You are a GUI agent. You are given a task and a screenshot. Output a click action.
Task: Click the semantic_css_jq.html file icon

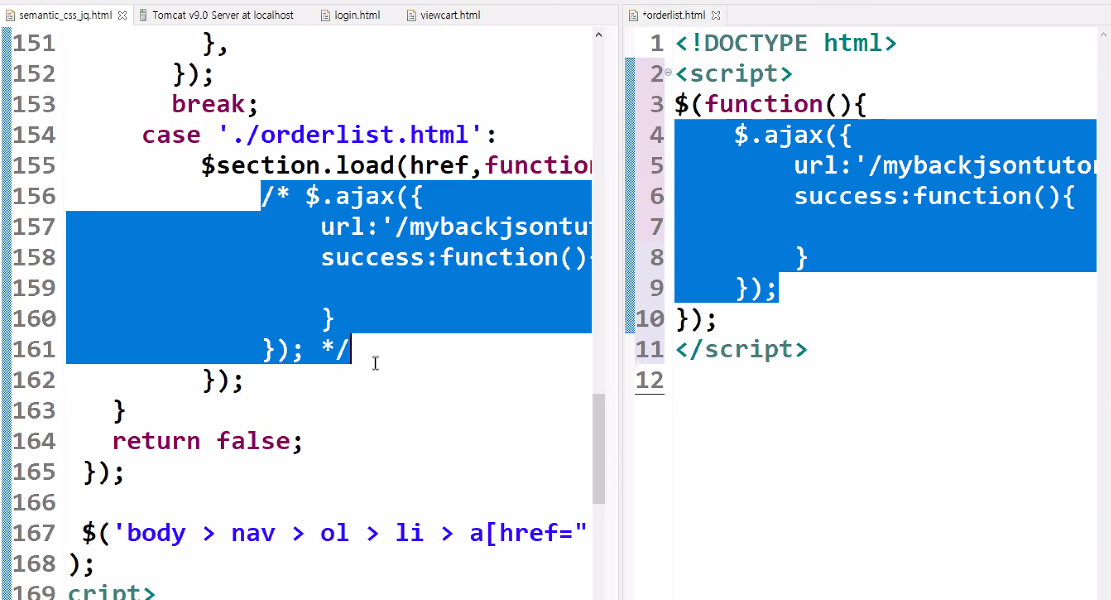pyautogui.click(x=10, y=15)
